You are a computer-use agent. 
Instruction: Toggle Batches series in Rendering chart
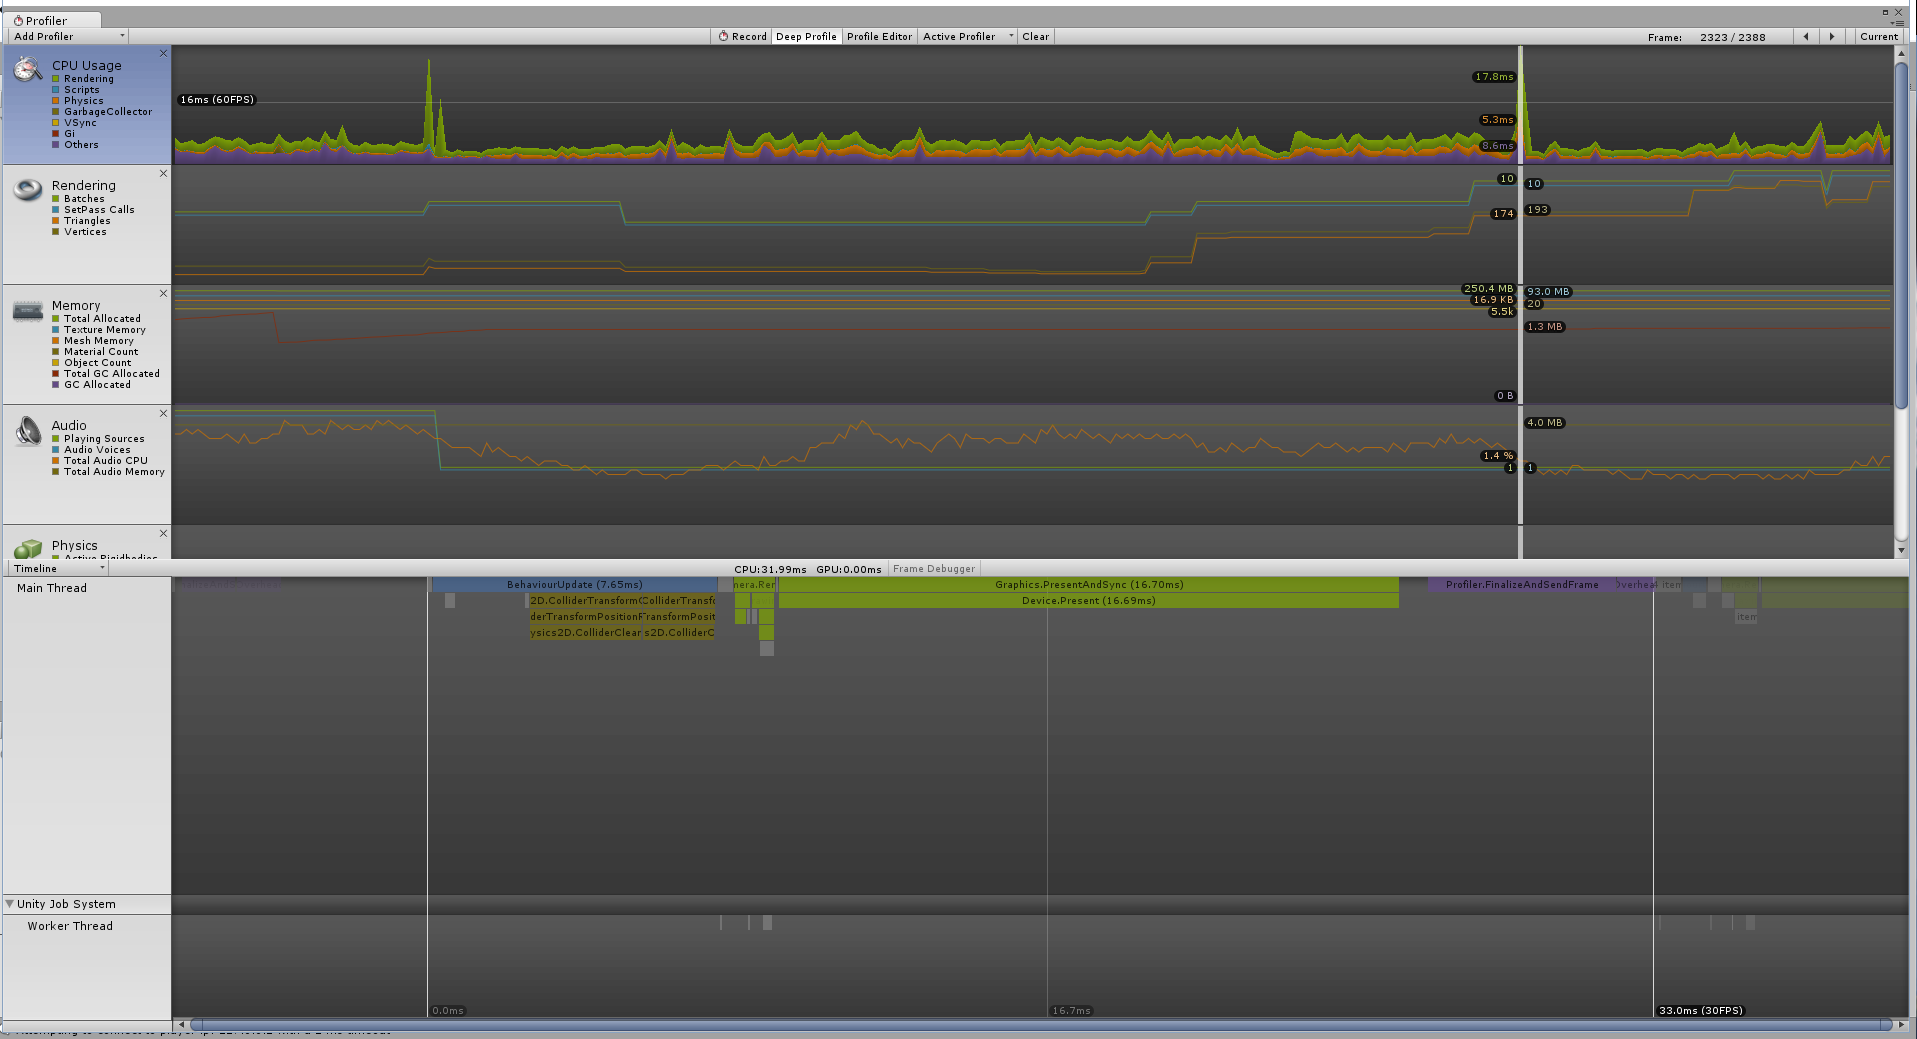tap(78, 199)
